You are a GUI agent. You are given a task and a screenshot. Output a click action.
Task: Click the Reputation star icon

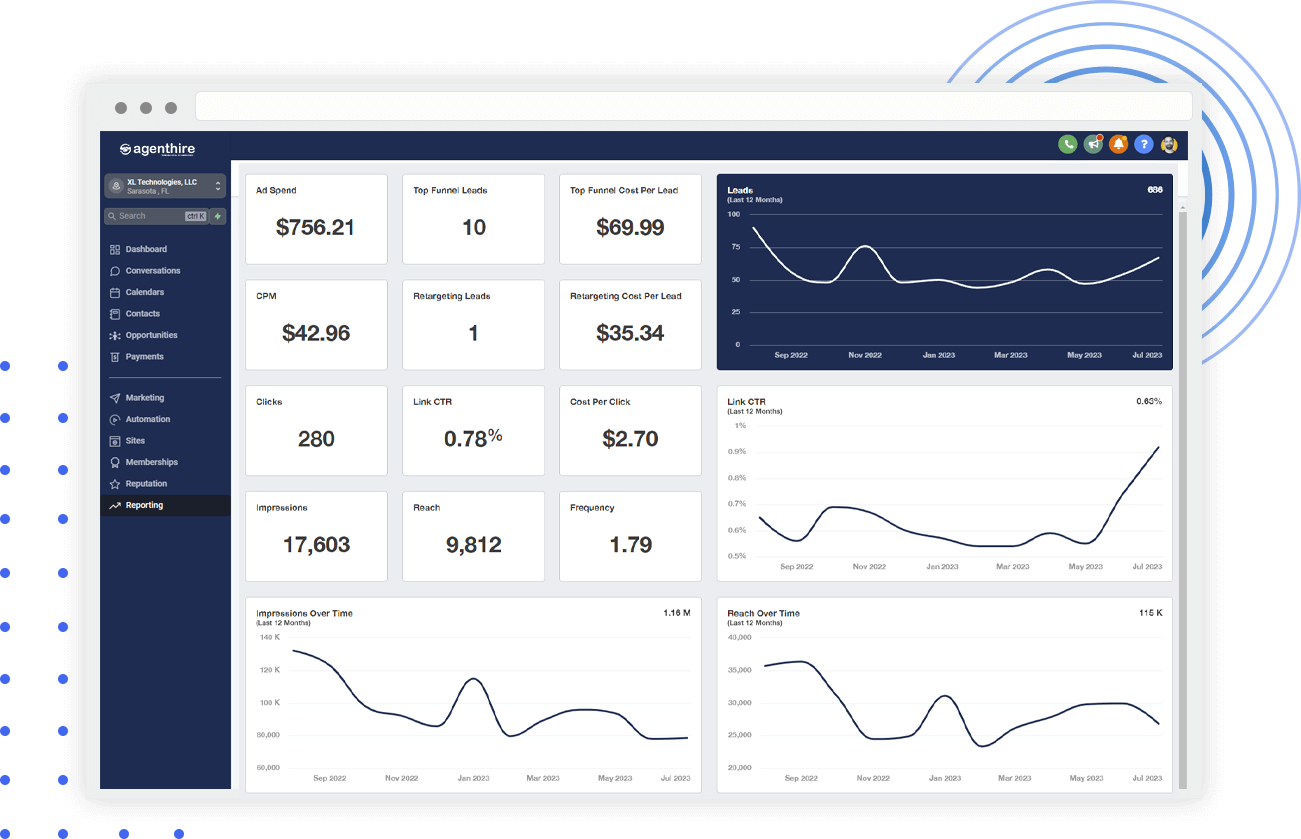[x=115, y=484]
